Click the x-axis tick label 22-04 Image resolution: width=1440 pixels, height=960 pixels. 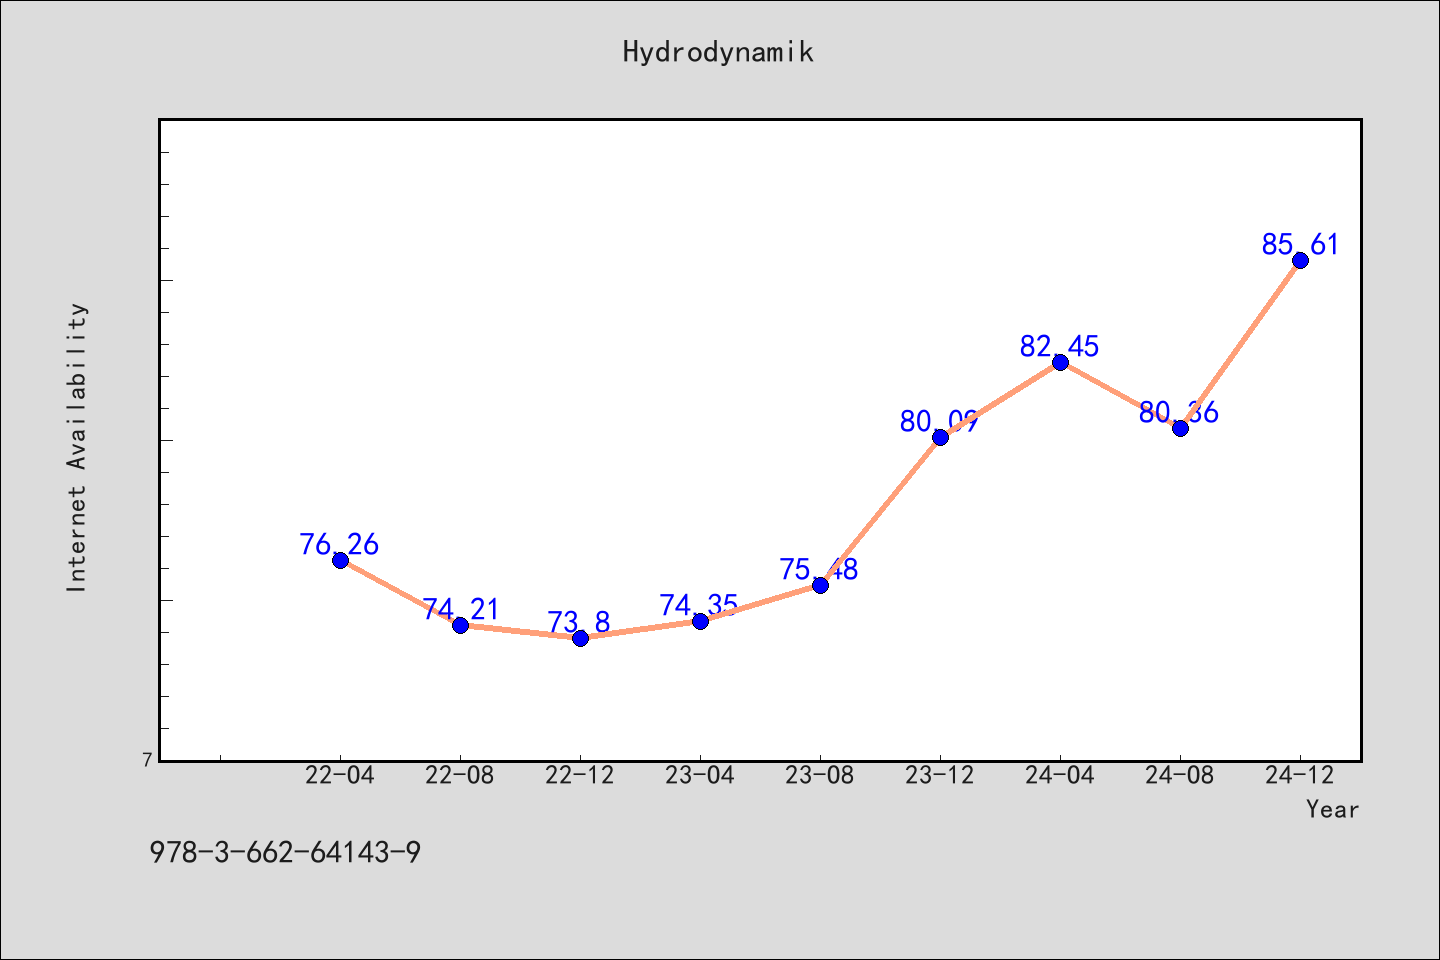tap(340, 776)
